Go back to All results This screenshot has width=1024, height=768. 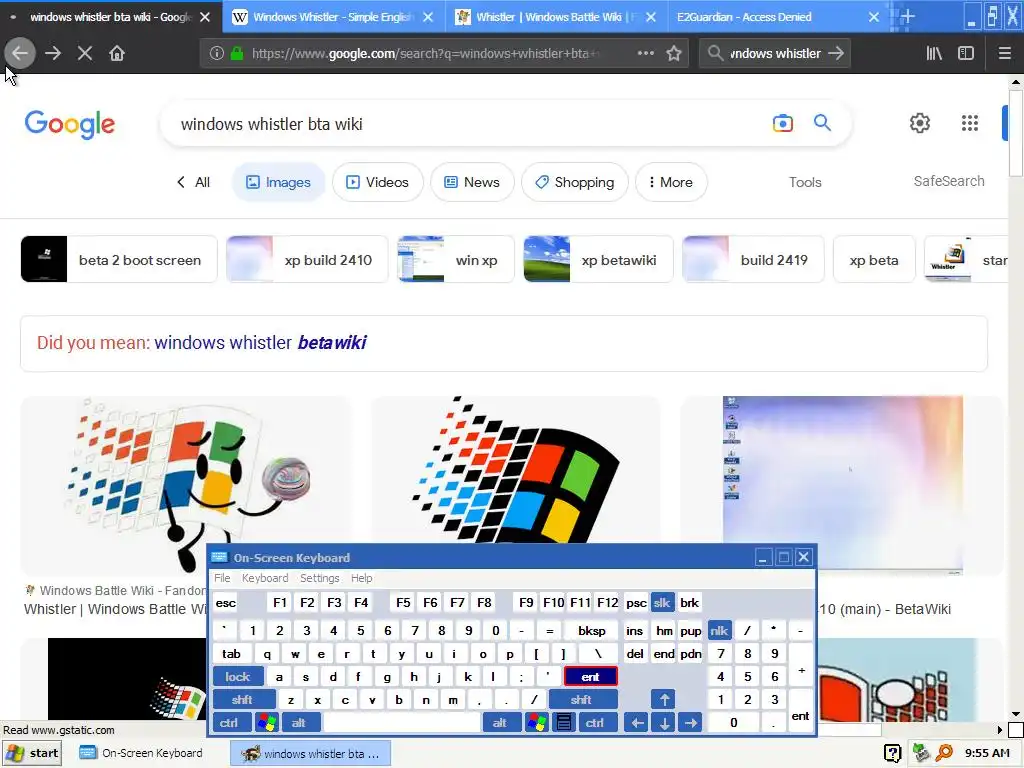tap(193, 182)
